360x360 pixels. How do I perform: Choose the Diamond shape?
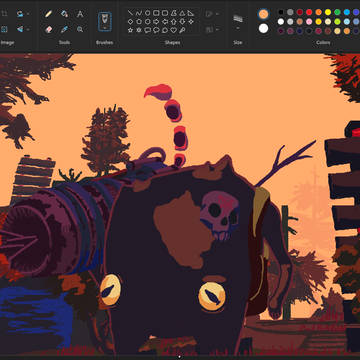pos(130,22)
